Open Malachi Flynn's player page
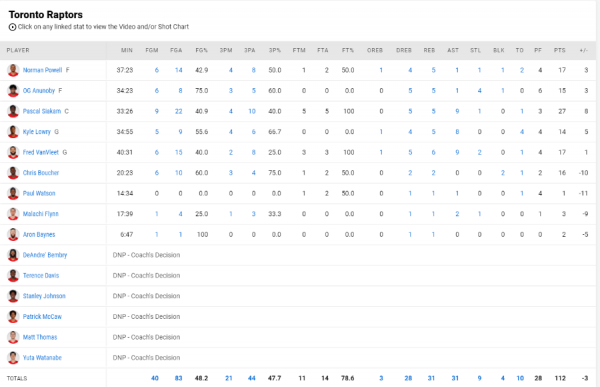 pos(41,214)
